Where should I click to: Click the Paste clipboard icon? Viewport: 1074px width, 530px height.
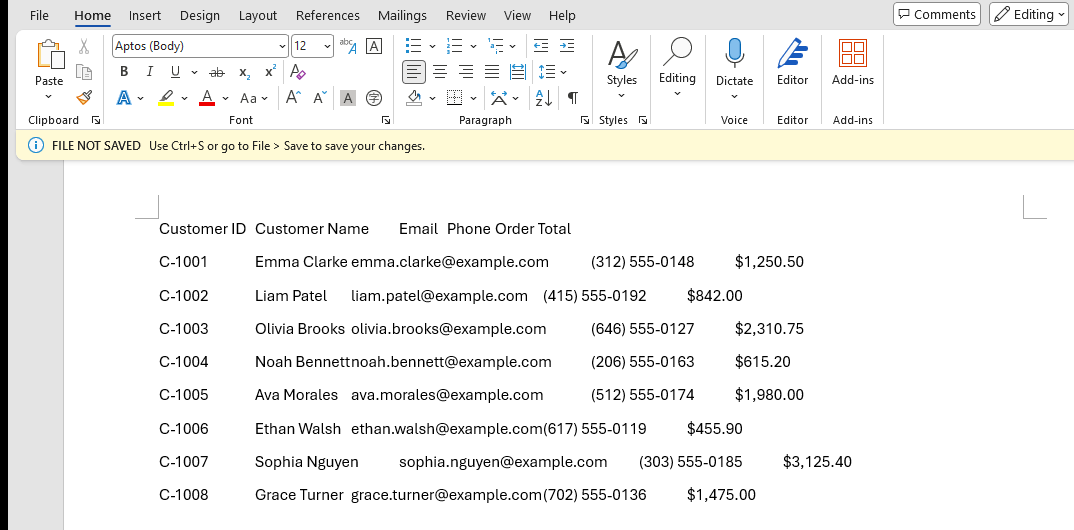click(50, 55)
